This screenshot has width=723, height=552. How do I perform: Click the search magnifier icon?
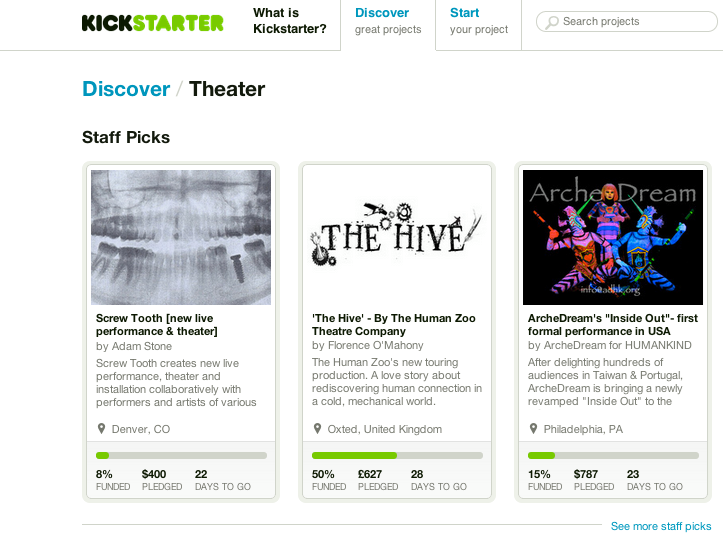click(551, 22)
